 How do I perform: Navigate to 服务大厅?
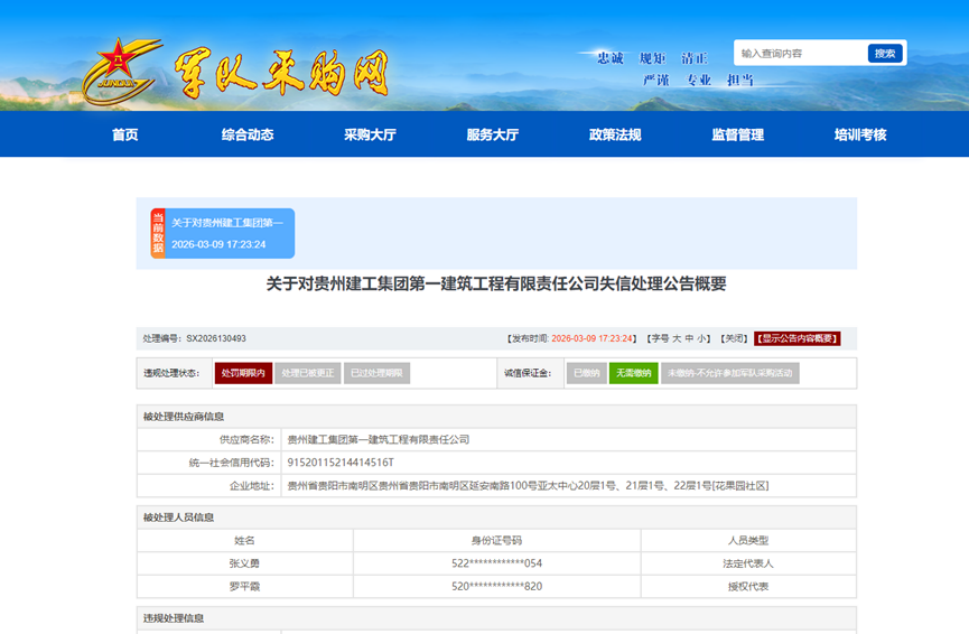click(x=492, y=135)
